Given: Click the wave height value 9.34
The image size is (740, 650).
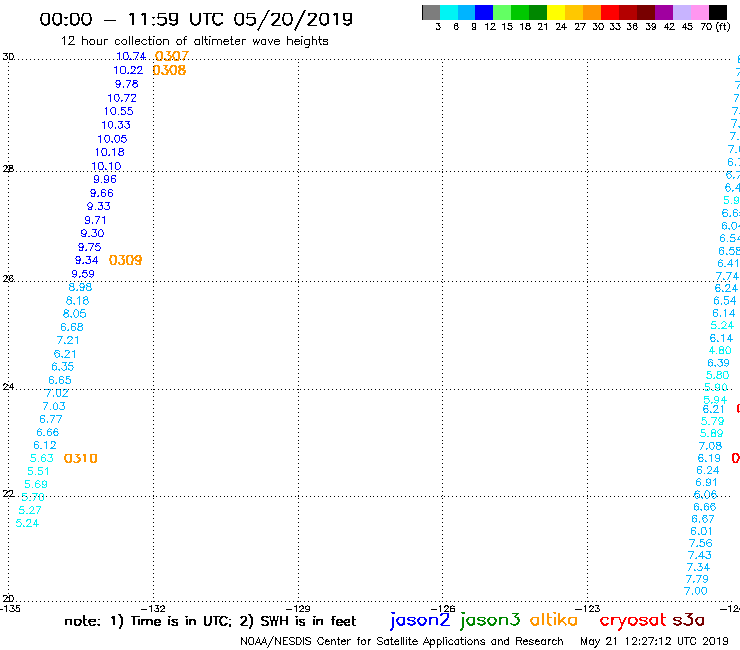Looking at the screenshot, I should pyautogui.click(x=87, y=260).
